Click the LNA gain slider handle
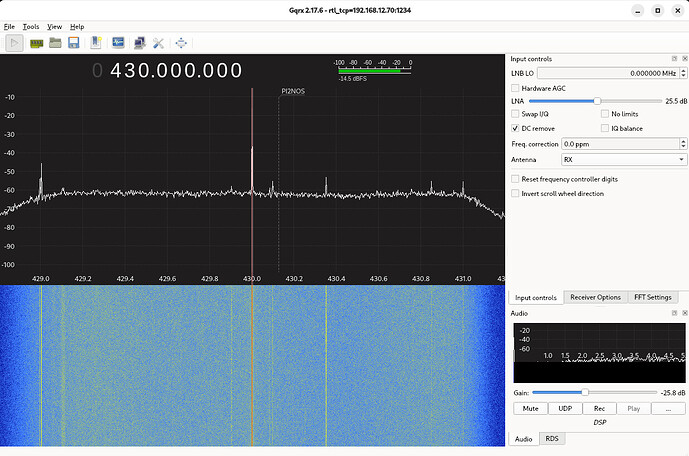The height and width of the screenshot is (456, 689). tap(597, 101)
